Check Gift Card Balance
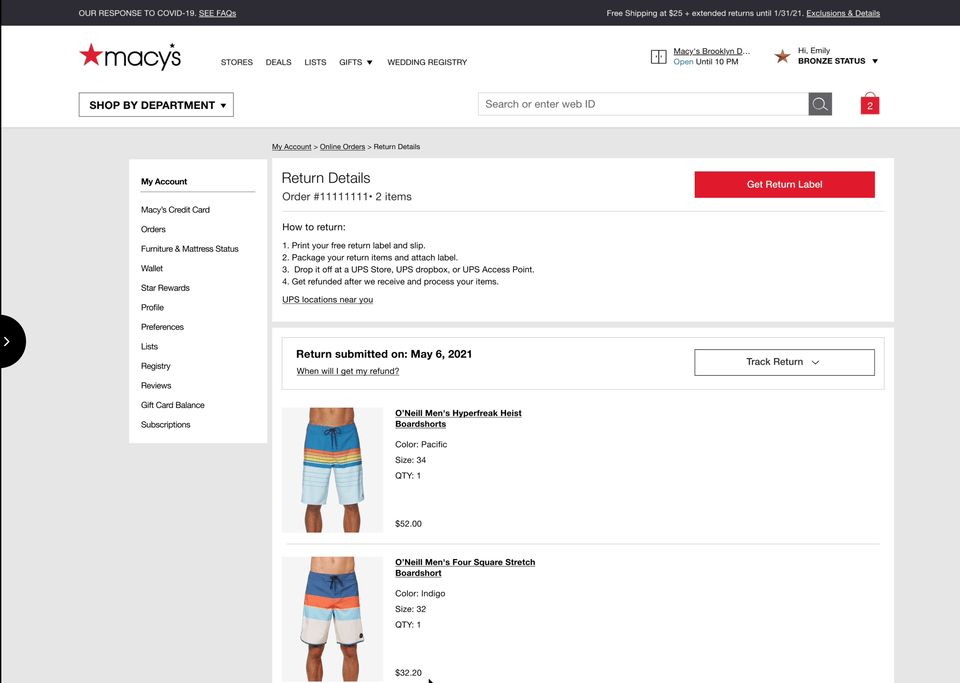Viewport: 960px width, 683px height. (x=173, y=405)
